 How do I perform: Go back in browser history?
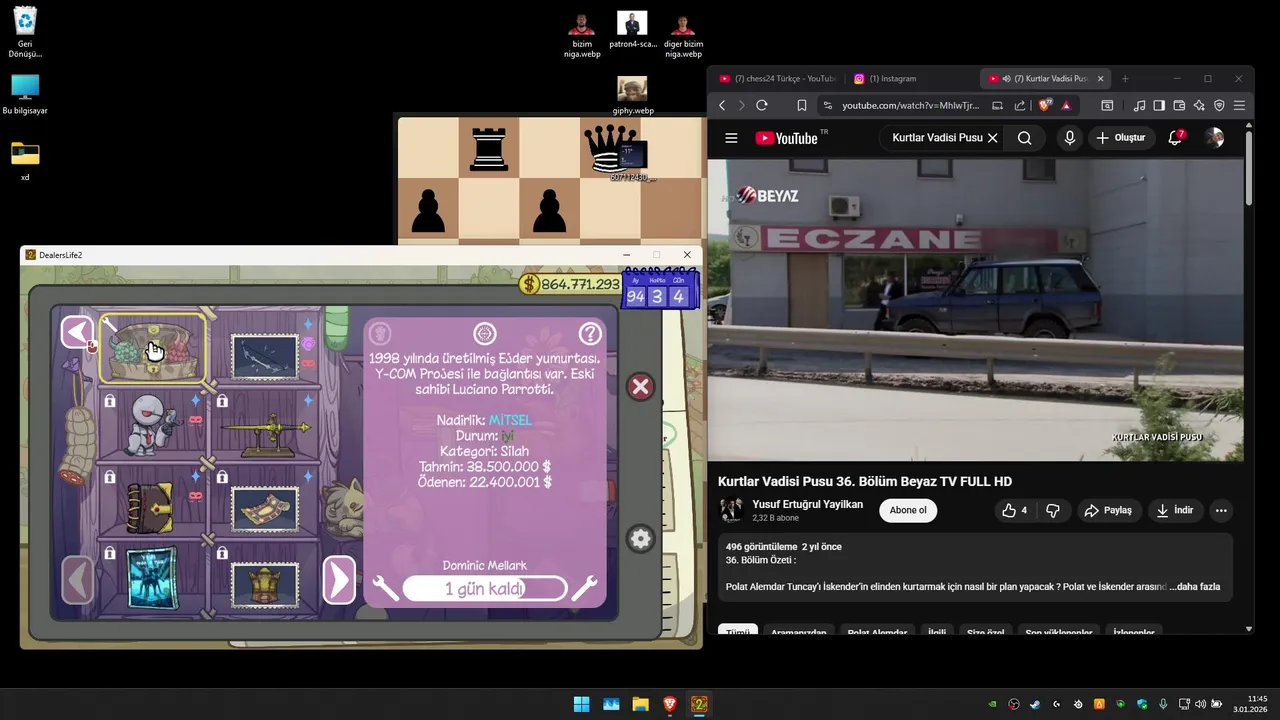722,105
